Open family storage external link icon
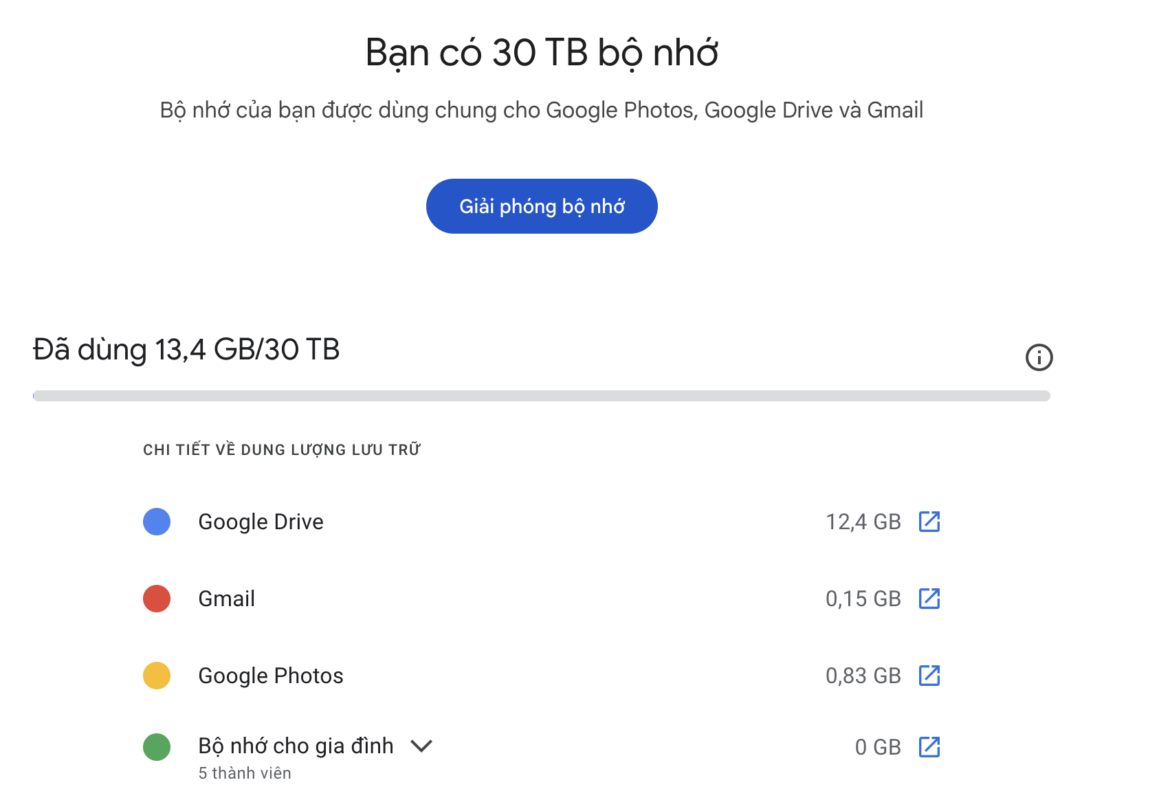 pos(929,747)
